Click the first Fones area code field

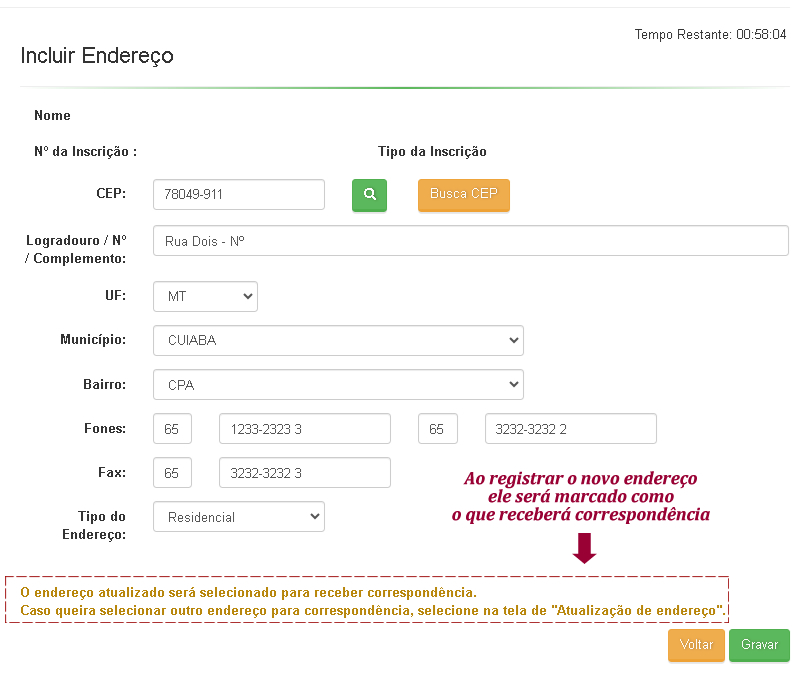pos(172,429)
